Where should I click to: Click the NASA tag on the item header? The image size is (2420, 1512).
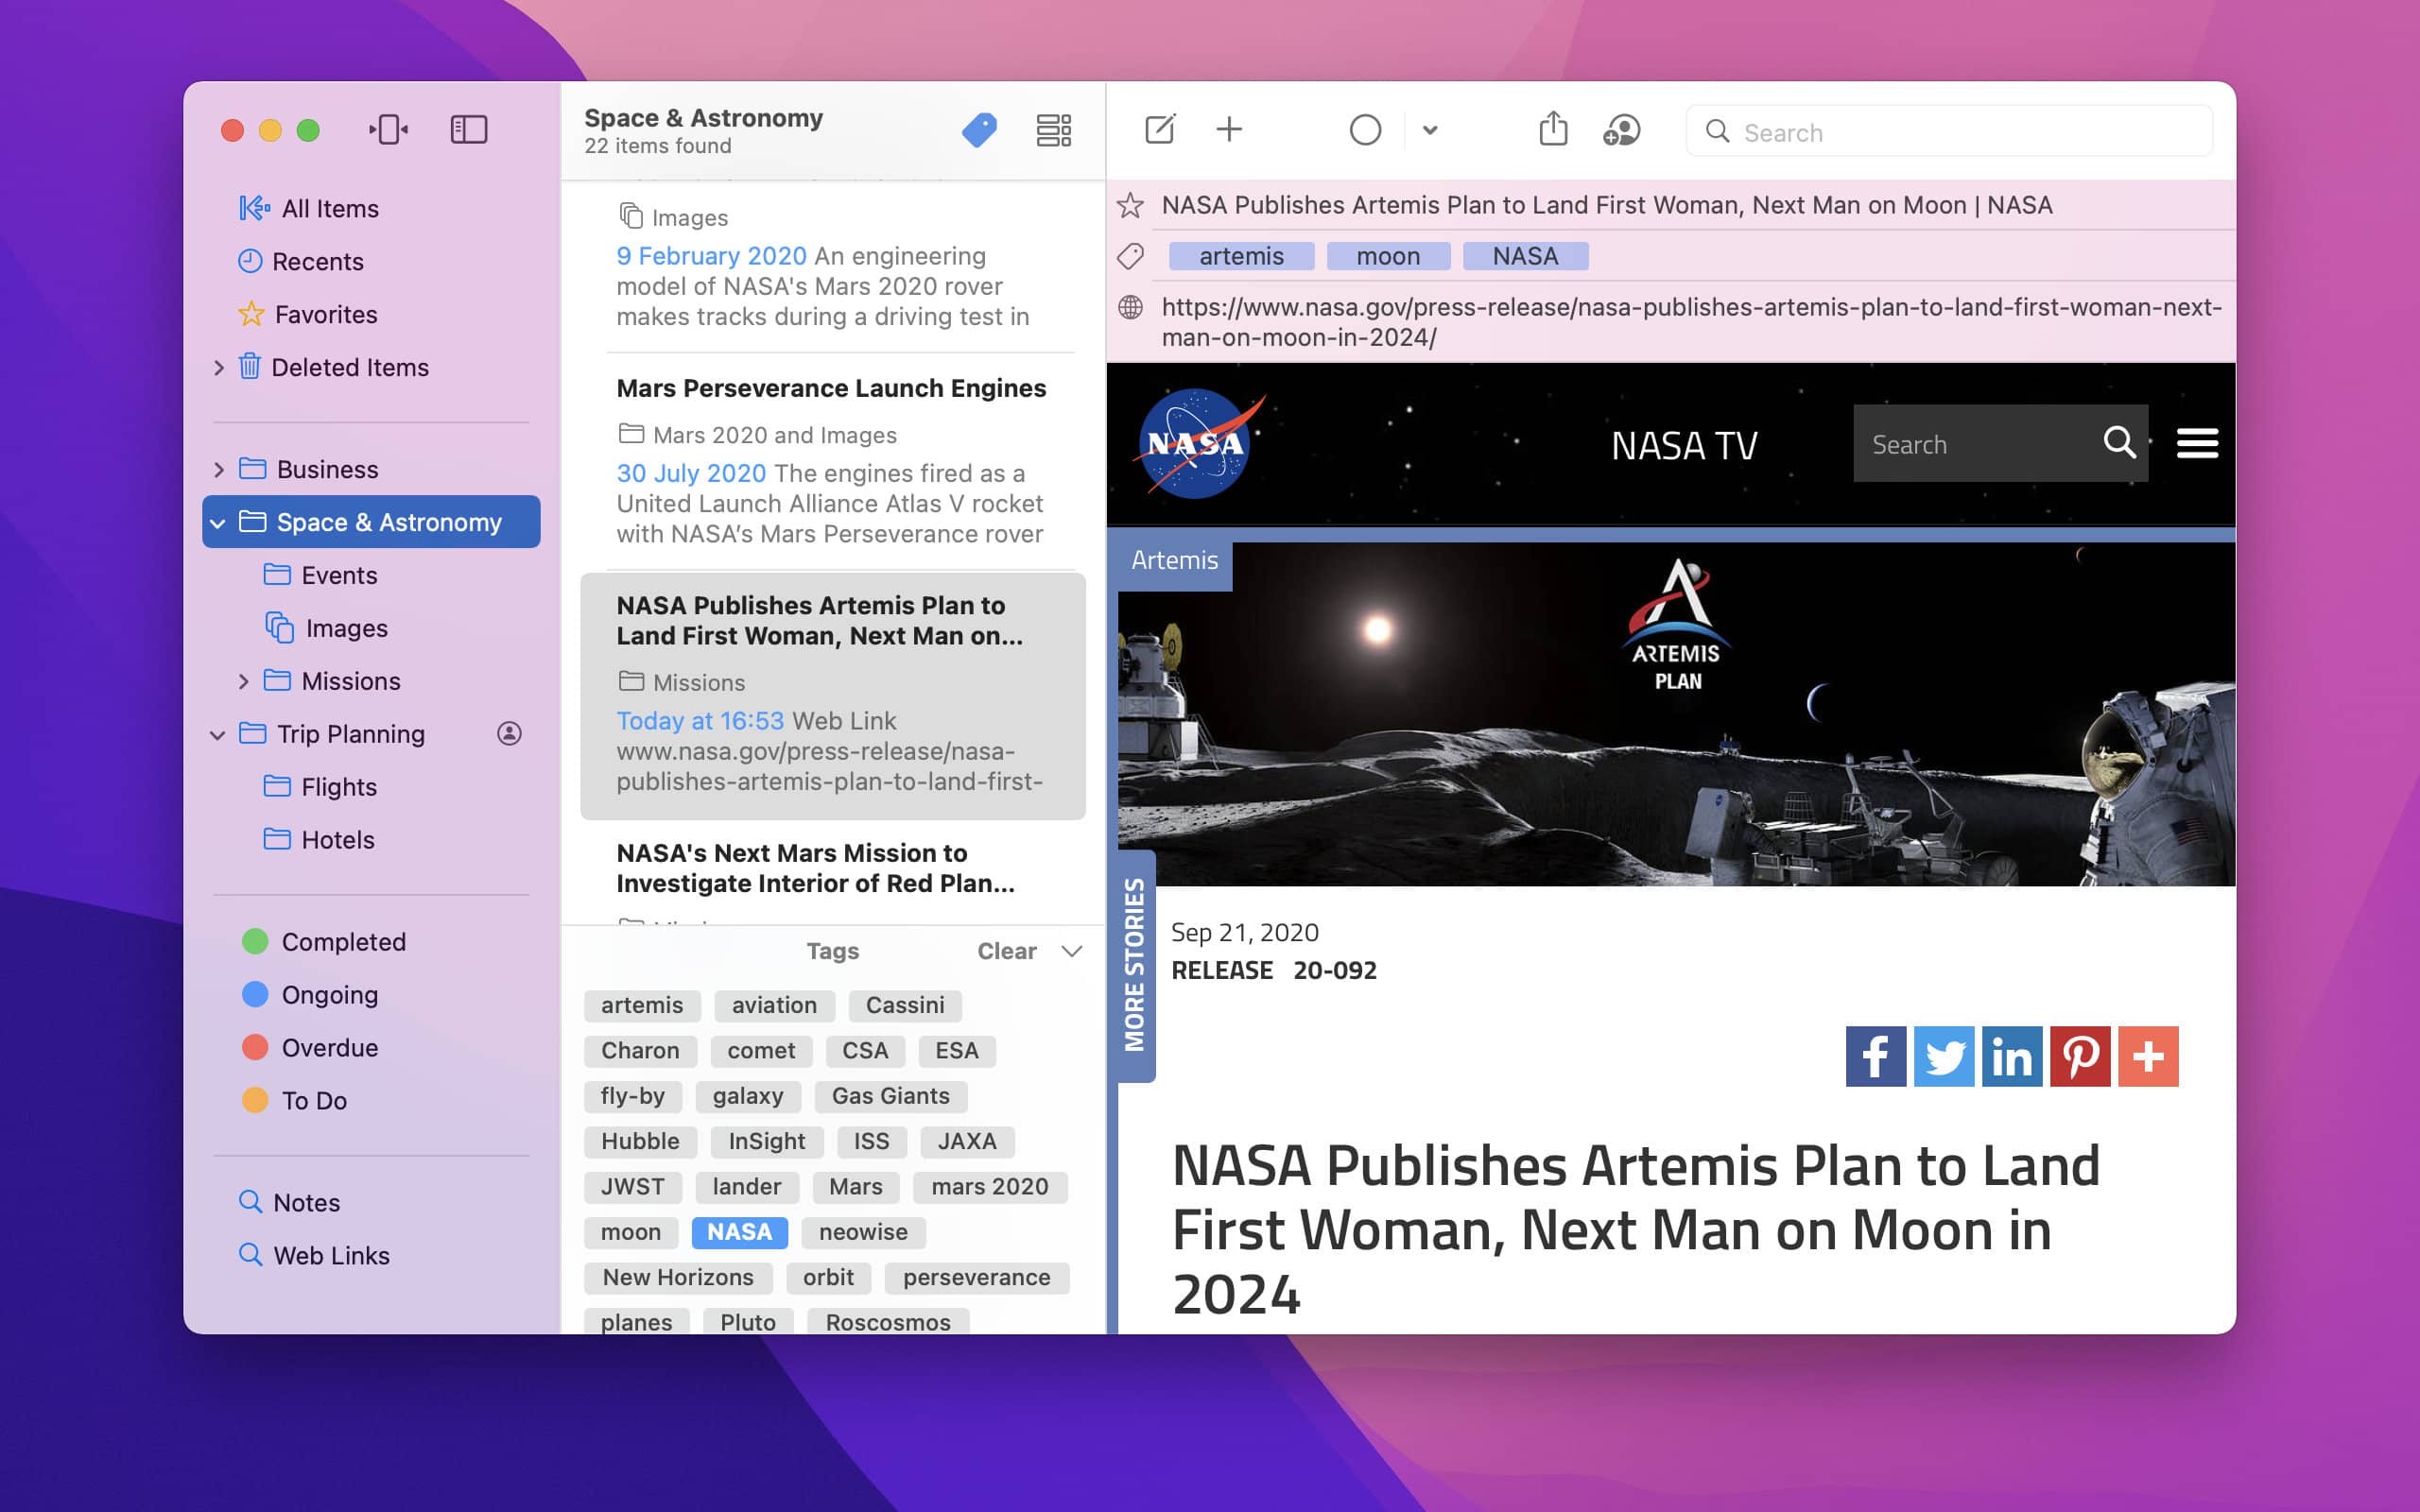1525,256
